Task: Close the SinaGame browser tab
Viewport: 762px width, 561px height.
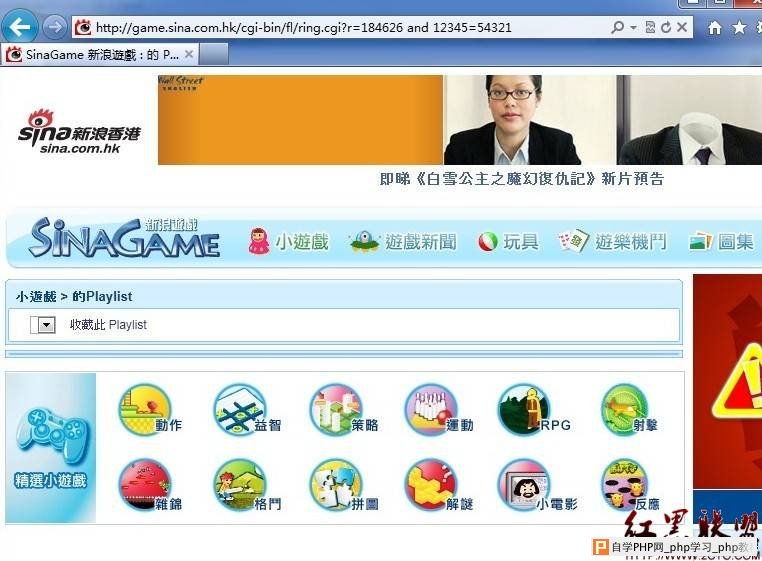Action: click(189, 54)
